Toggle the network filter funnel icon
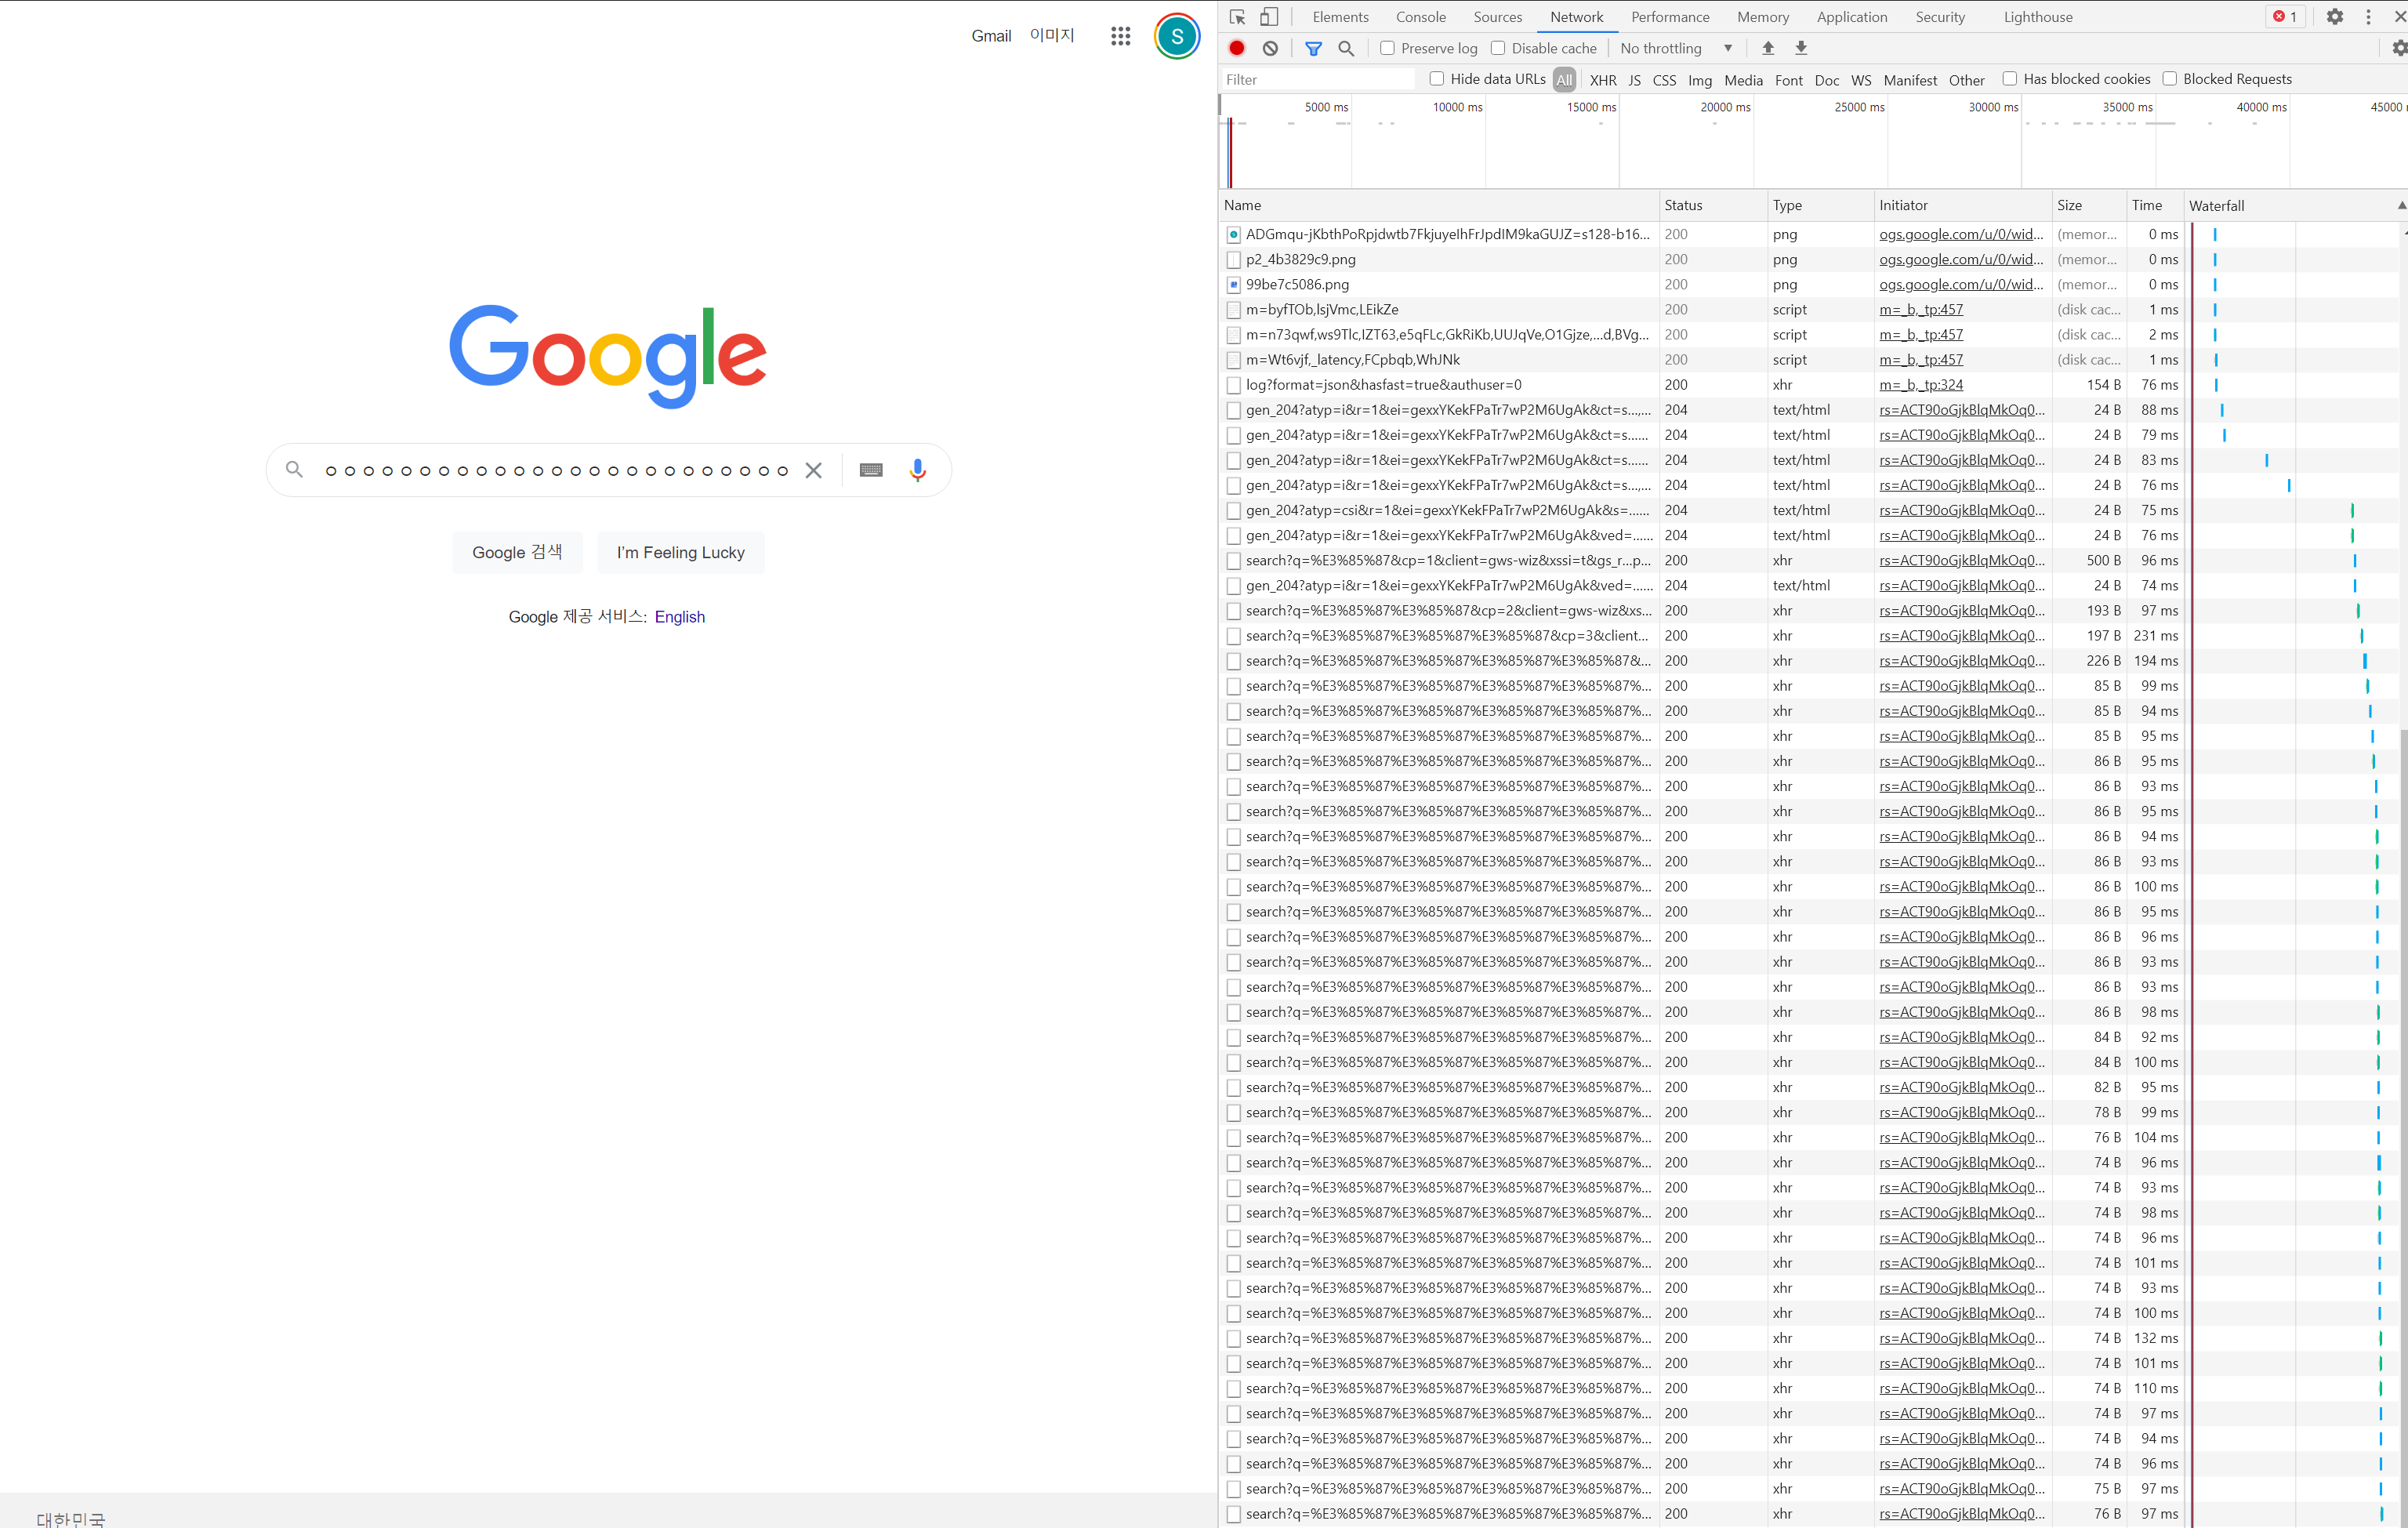This screenshot has width=2408, height=1528. (x=1314, y=48)
